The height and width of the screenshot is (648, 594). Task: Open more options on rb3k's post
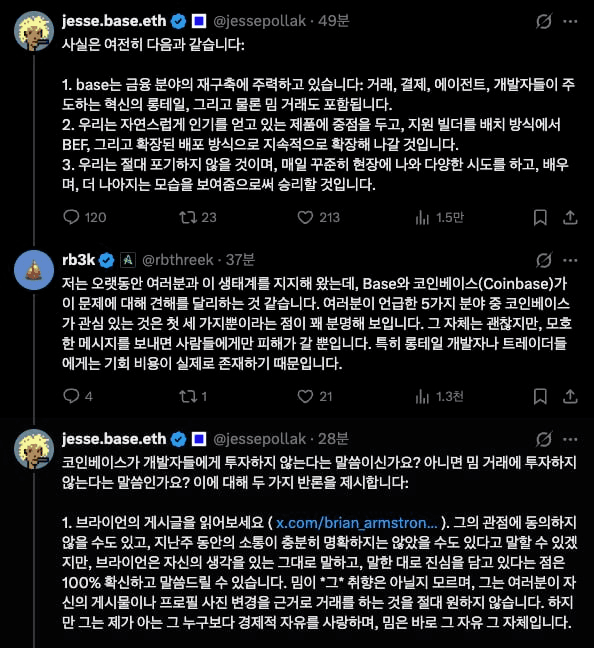tap(570, 260)
